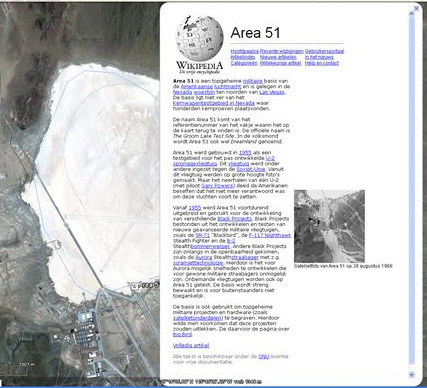Open the Willekeurig artikel link
Screen dimensions: 427x388
tap(280, 63)
